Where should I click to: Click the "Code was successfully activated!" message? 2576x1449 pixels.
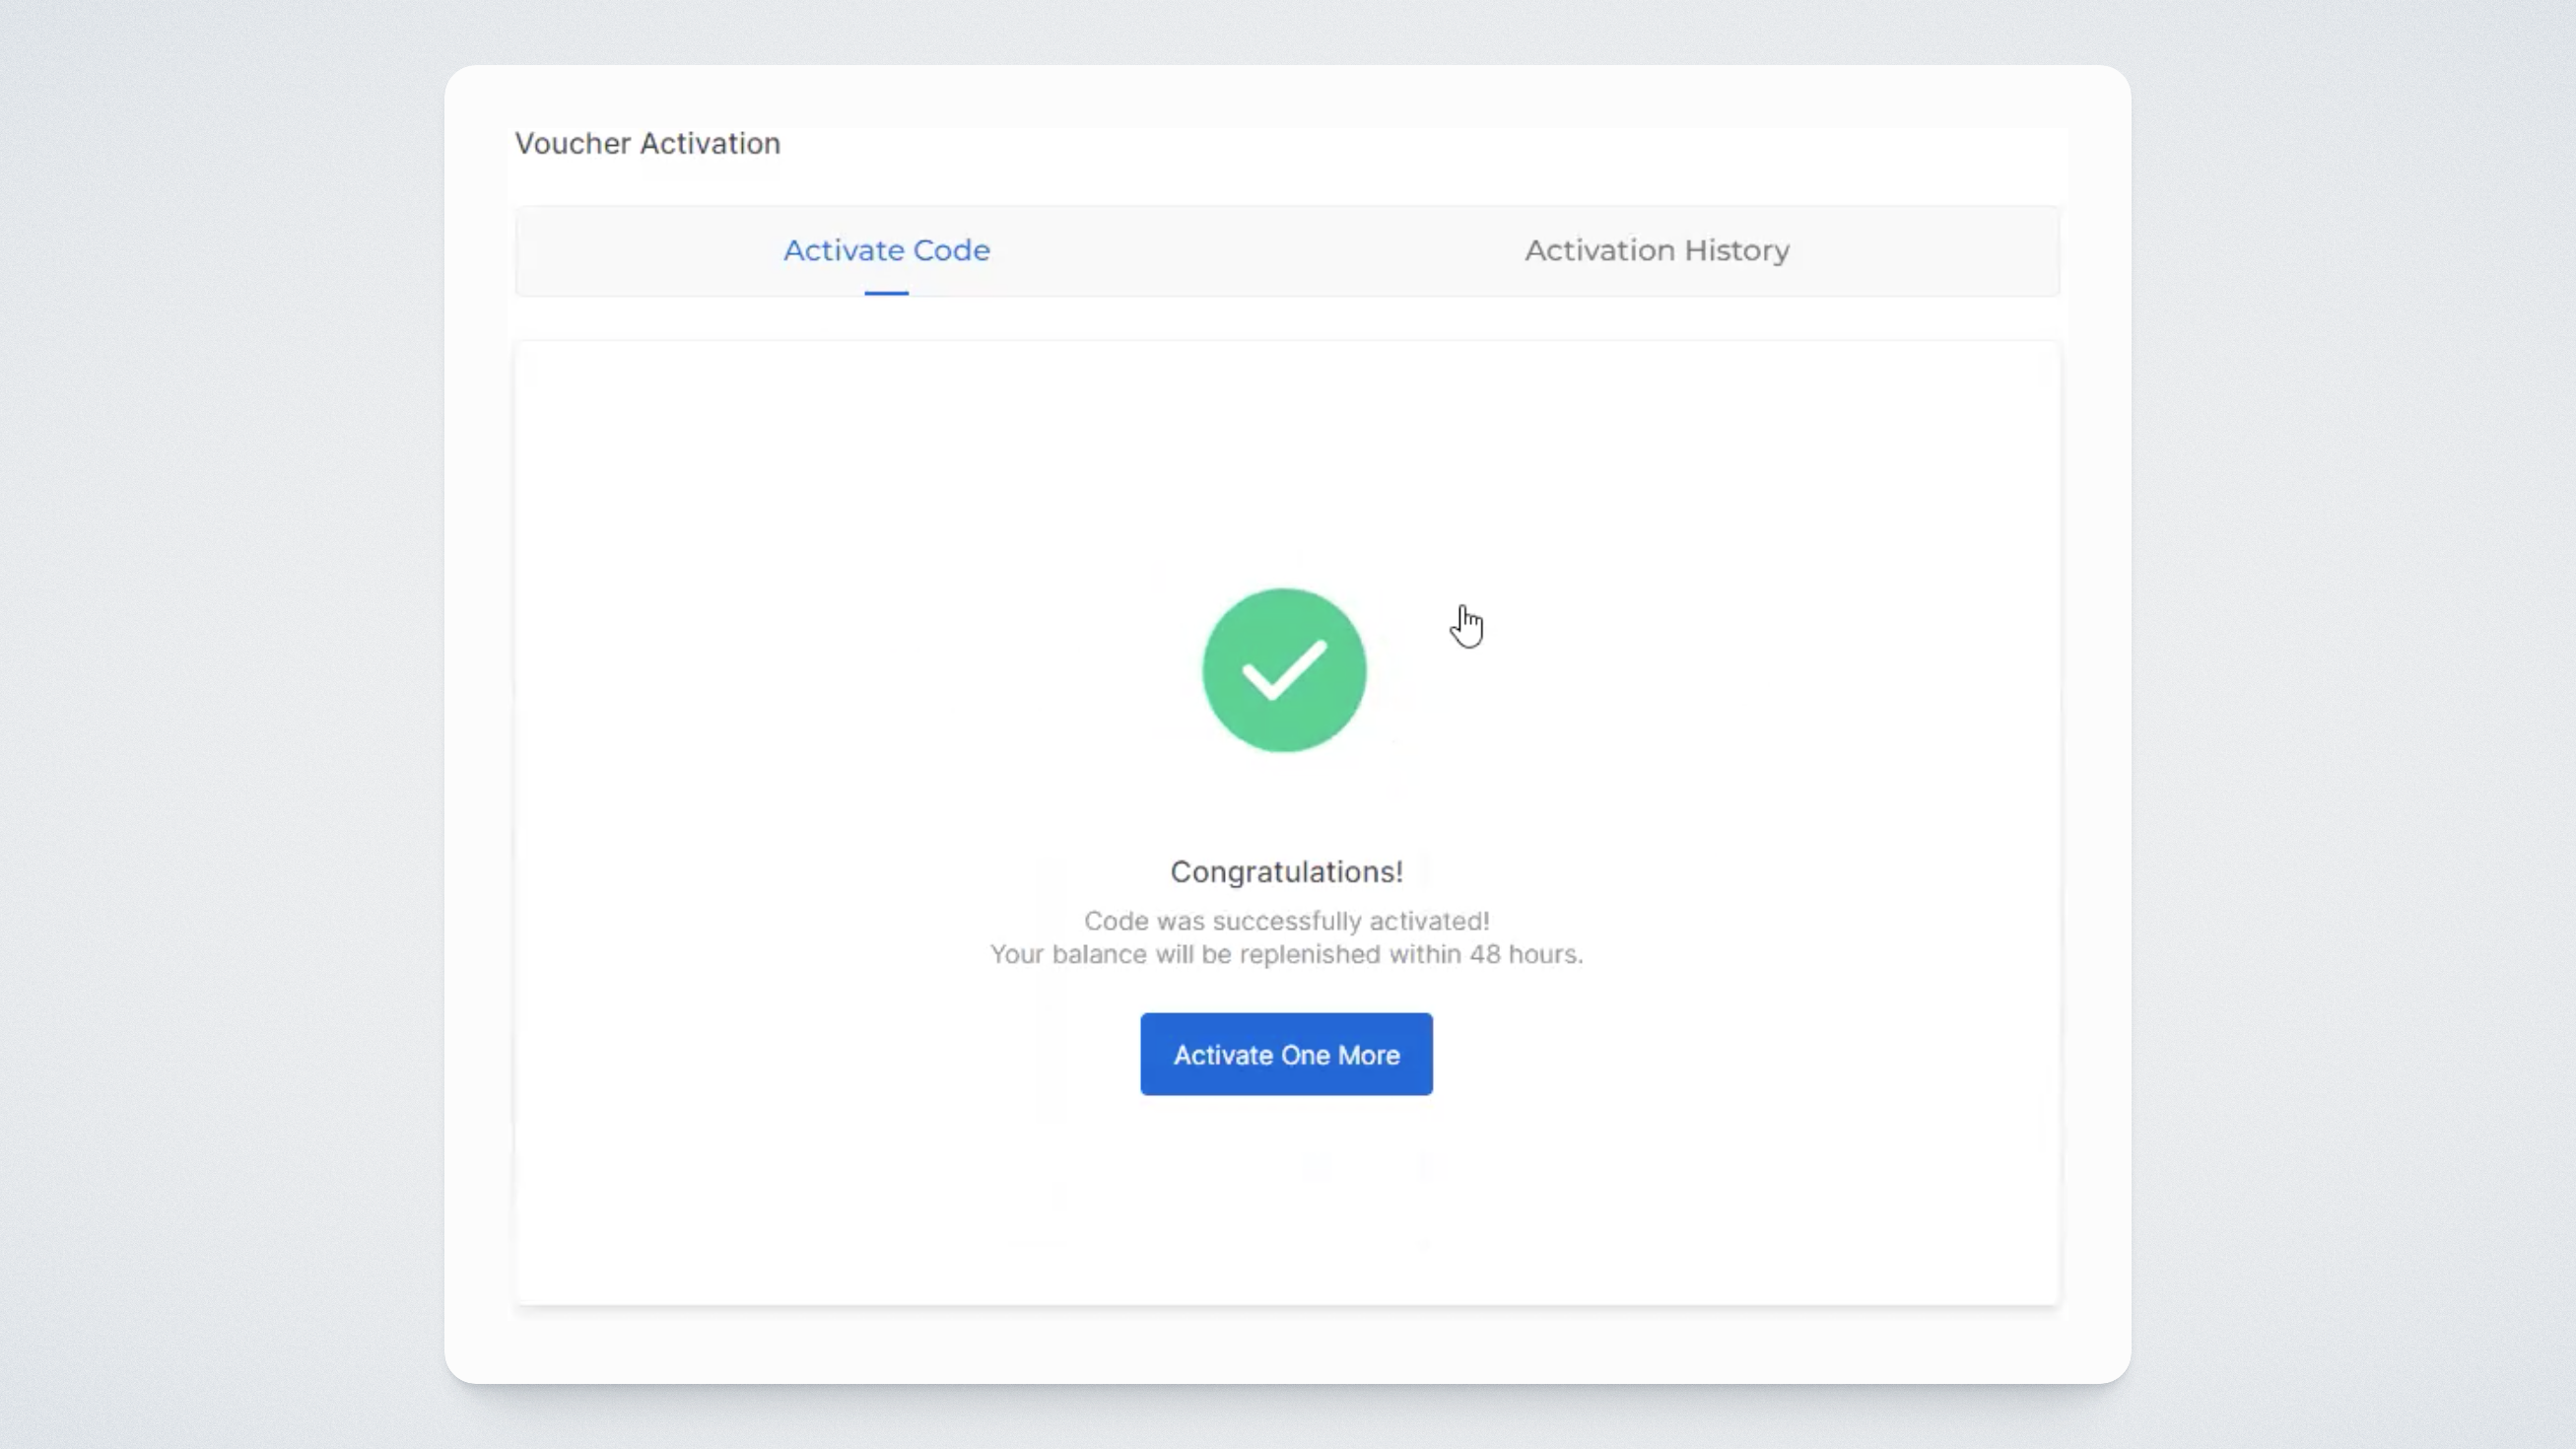click(1286, 921)
